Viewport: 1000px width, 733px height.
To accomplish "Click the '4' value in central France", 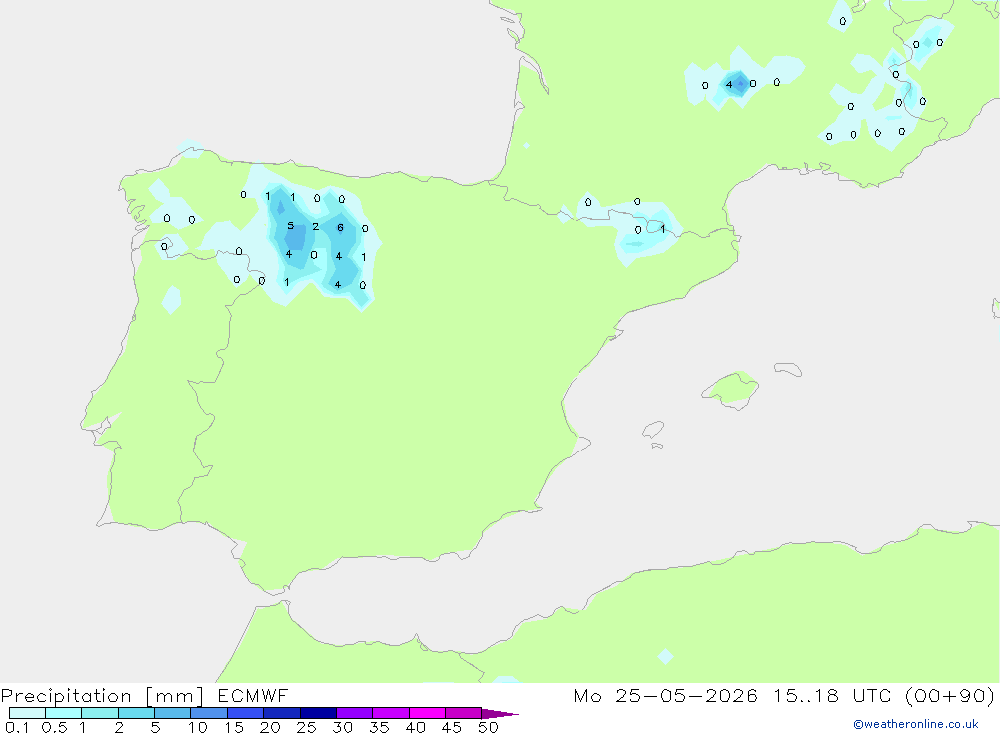I will (x=729, y=84).
